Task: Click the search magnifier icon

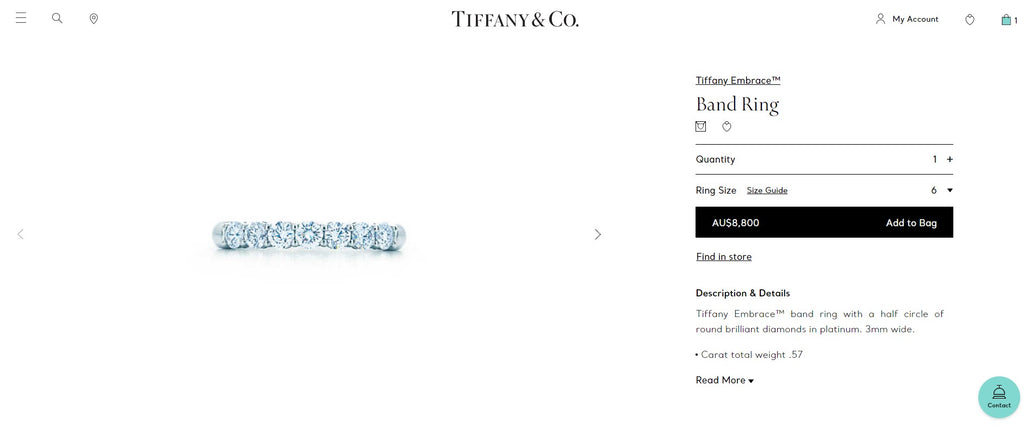Action: point(57,18)
